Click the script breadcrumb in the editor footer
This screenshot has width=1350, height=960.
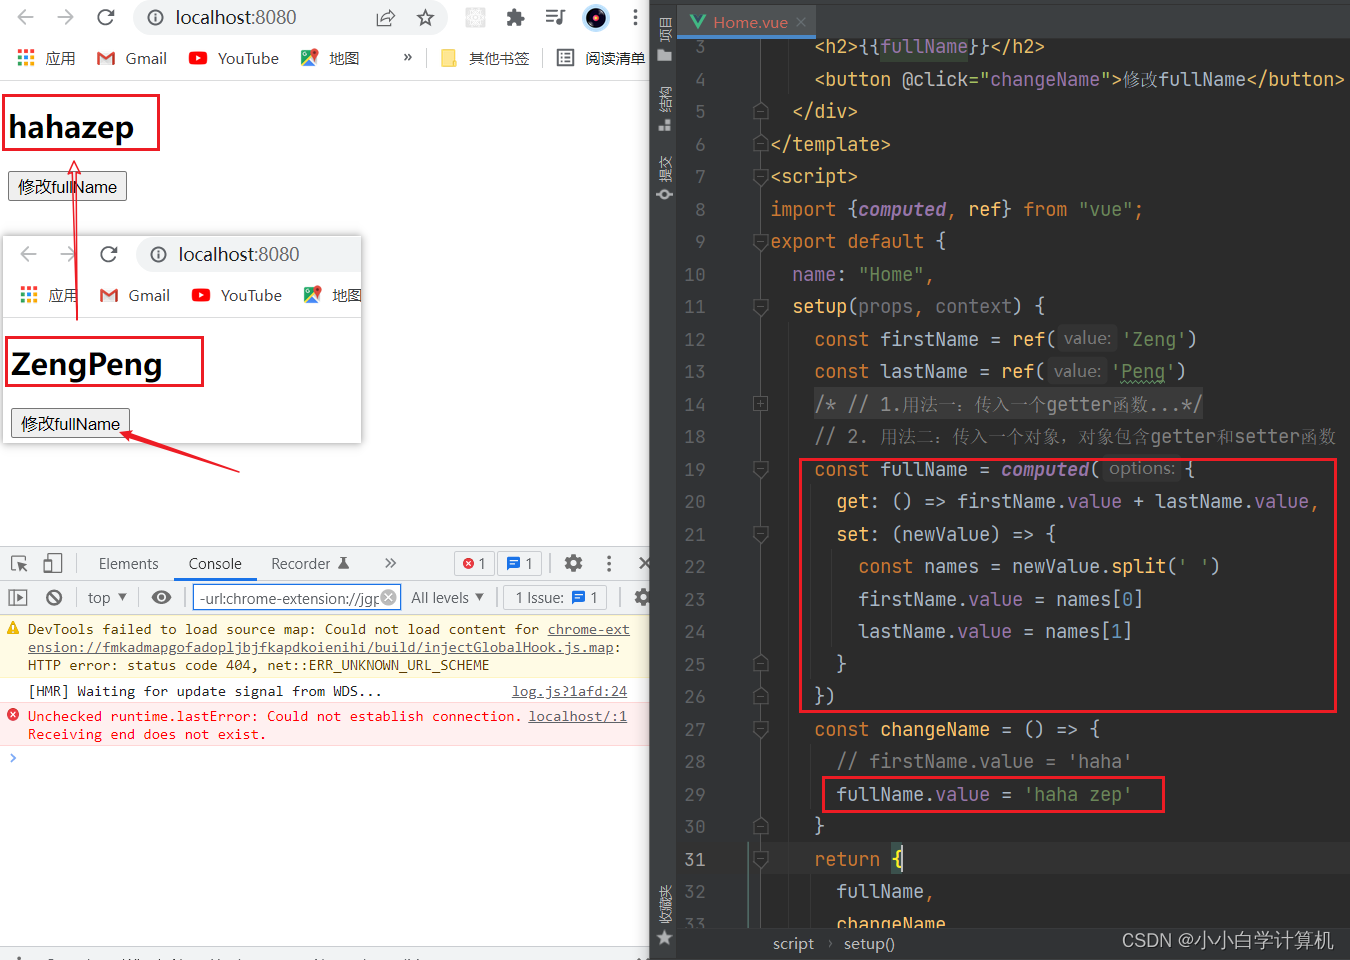click(793, 943)
